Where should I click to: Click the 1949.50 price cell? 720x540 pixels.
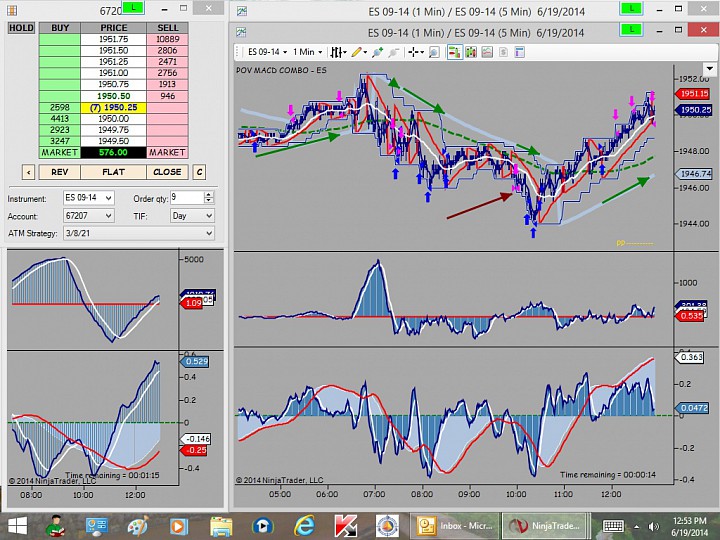pos(113,141)
